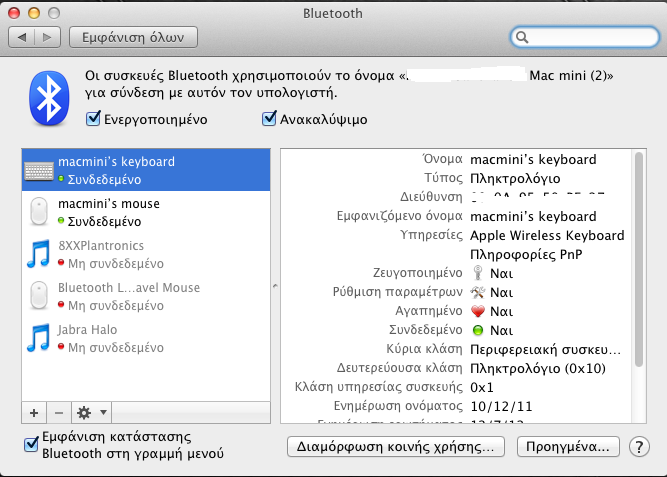Click the details pane vertical scrollbar

(x=638, y=260)
